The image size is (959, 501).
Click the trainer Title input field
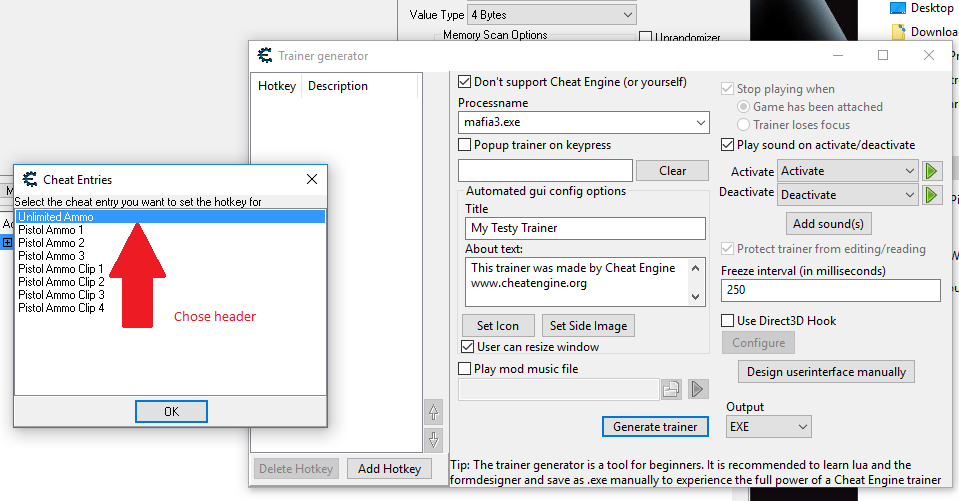coord(585,228)
